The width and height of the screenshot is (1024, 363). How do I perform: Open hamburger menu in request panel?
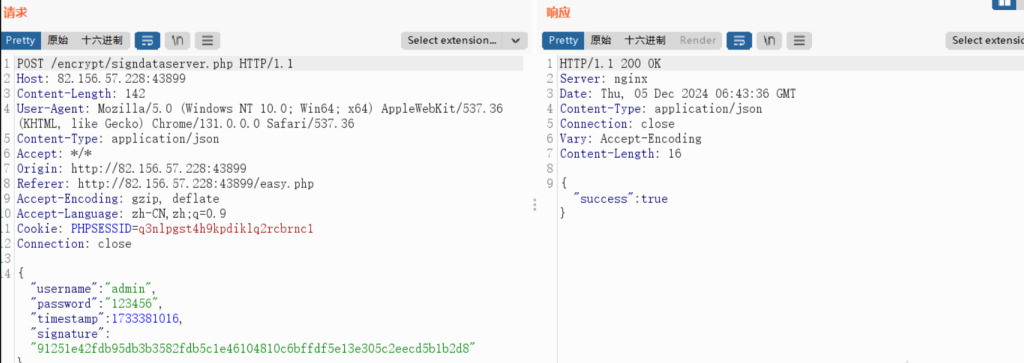click(208, 40)
